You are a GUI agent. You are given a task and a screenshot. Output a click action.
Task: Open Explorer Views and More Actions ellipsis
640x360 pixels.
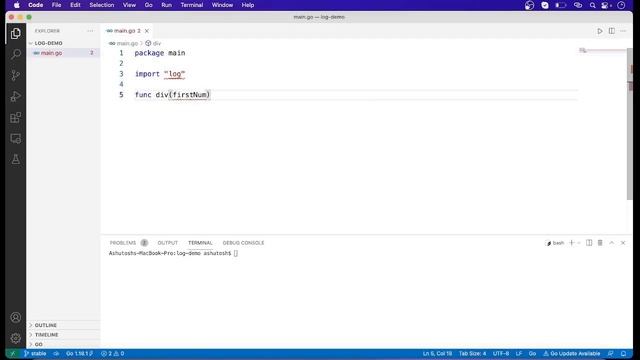tap(90, 31)
